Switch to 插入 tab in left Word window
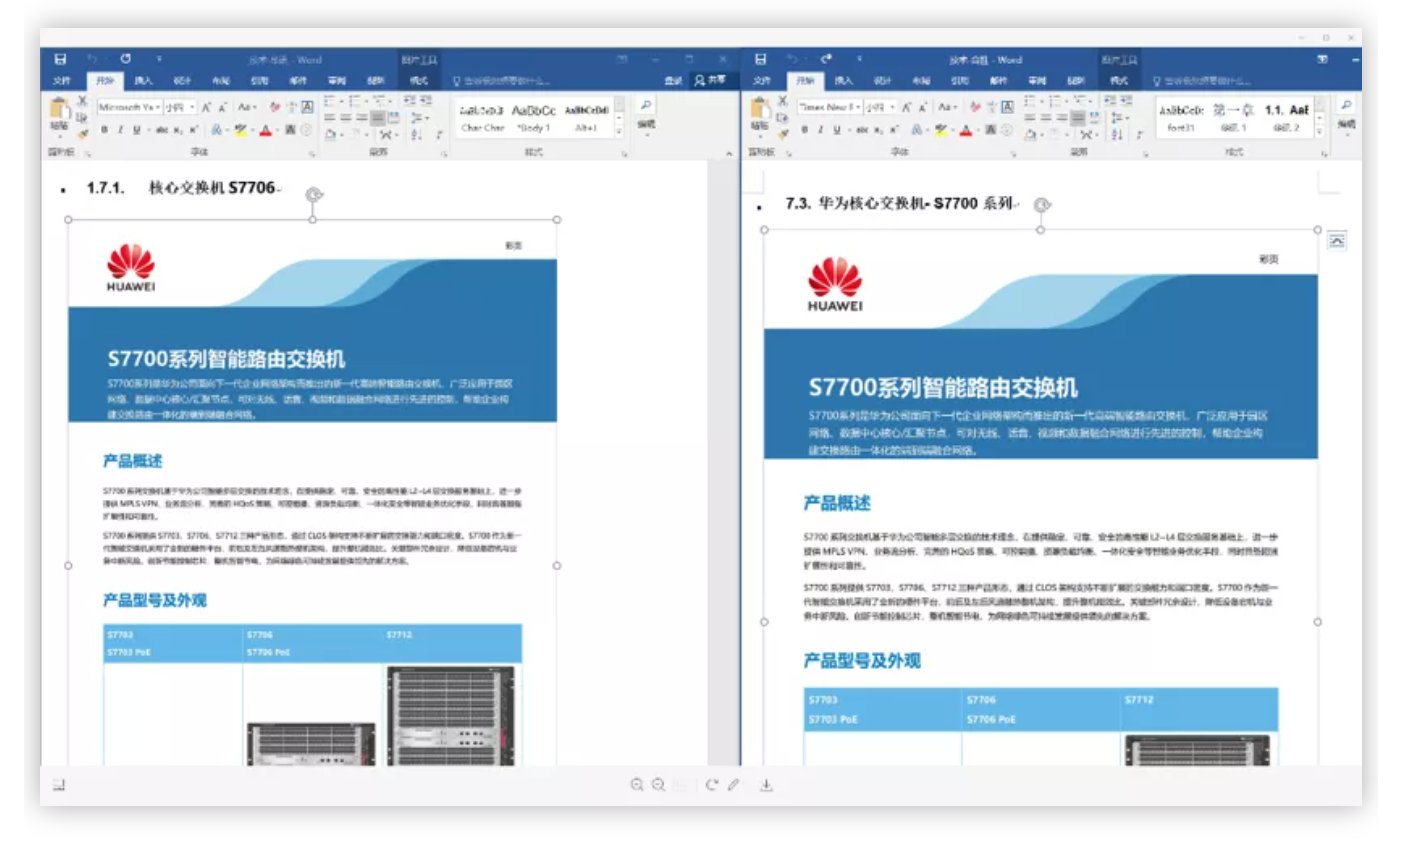This screenshot has width=1426, height=854. (143, 80)
